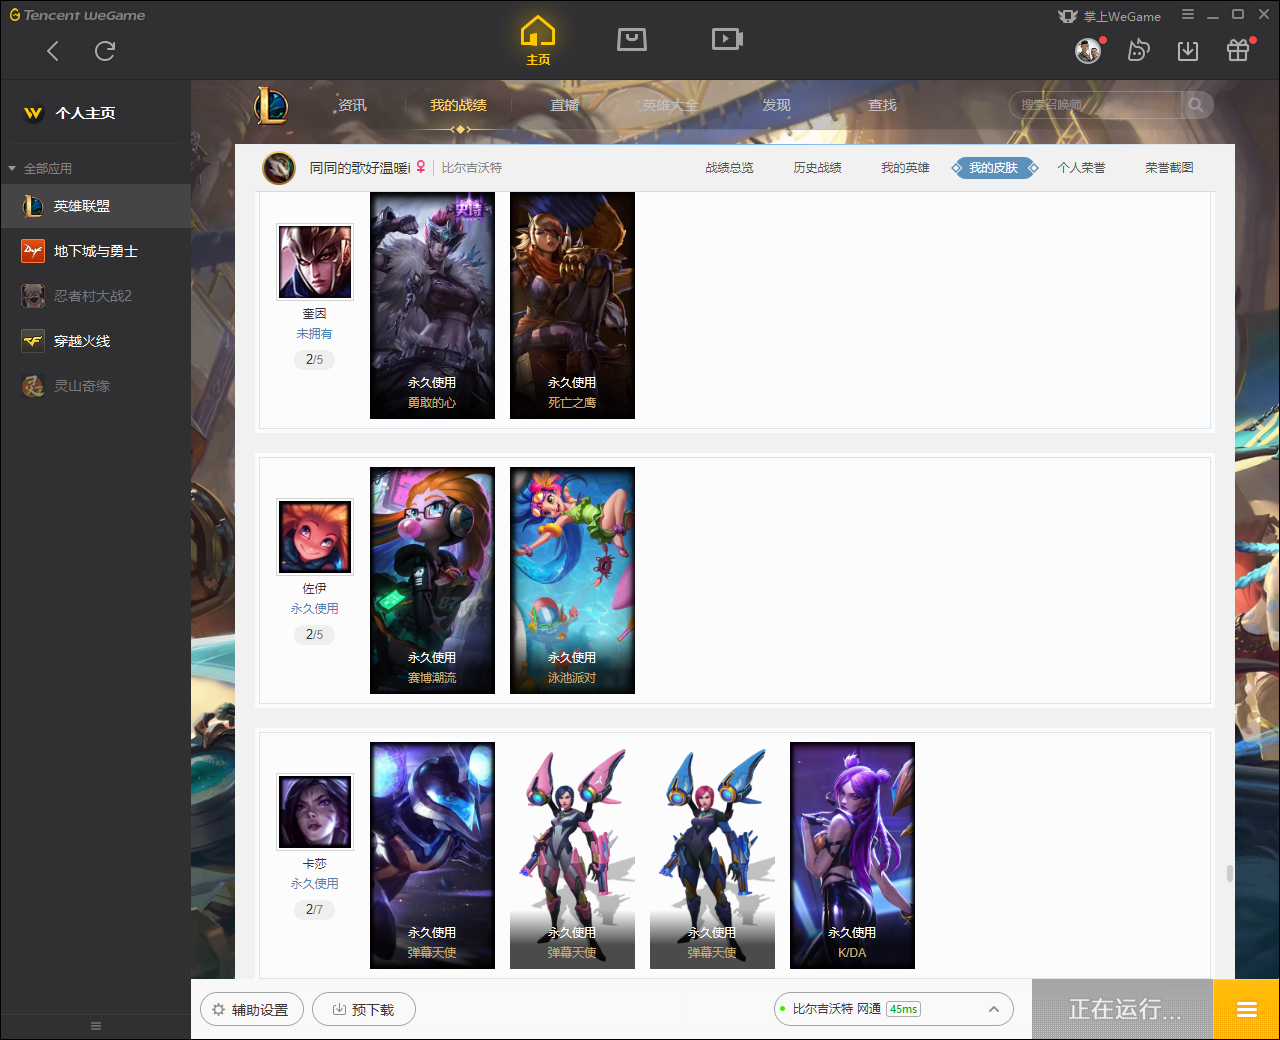Open the 死亡之鹰 skin card

[x=572, y=305]
